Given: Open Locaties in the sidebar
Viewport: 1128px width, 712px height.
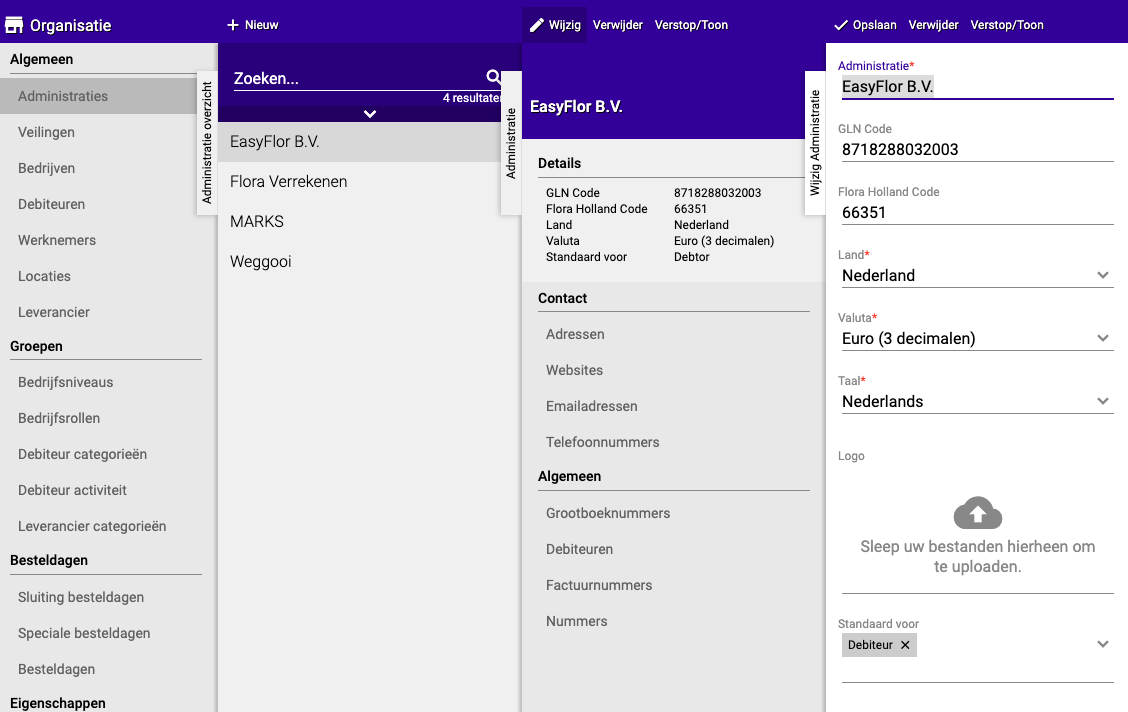Looking at the screenshot, I should [45, 276].
